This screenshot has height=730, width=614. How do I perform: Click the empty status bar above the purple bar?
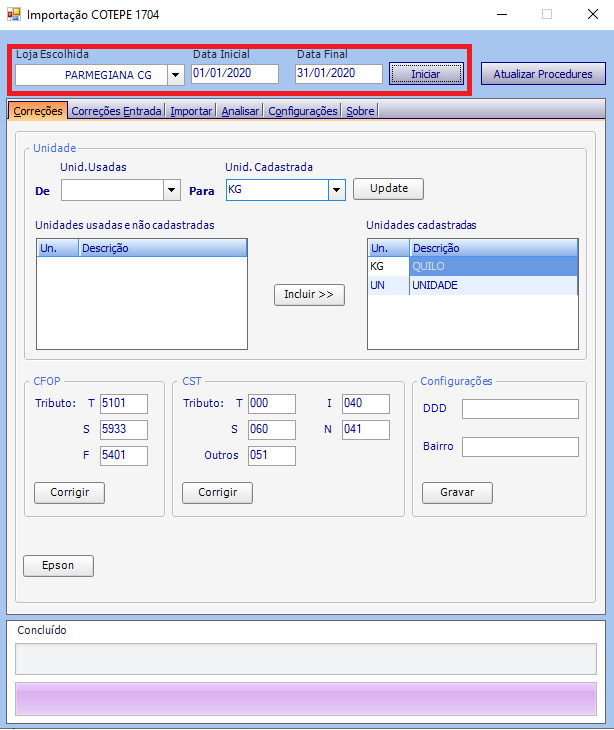pyautogui.click(x=306, y=659)
